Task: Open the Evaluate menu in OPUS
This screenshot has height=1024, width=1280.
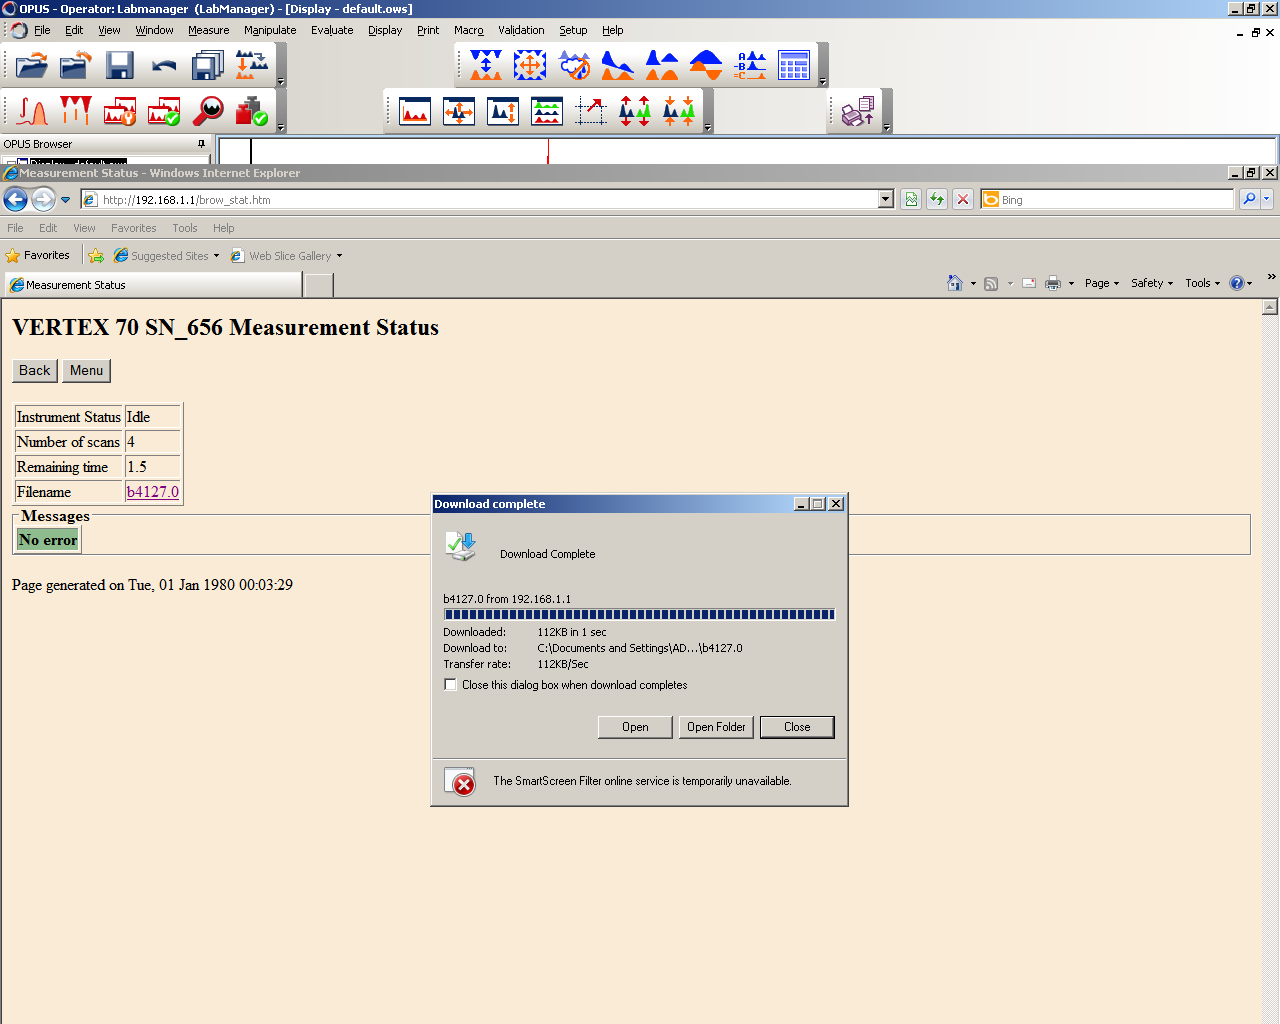Action: (332, 30)
